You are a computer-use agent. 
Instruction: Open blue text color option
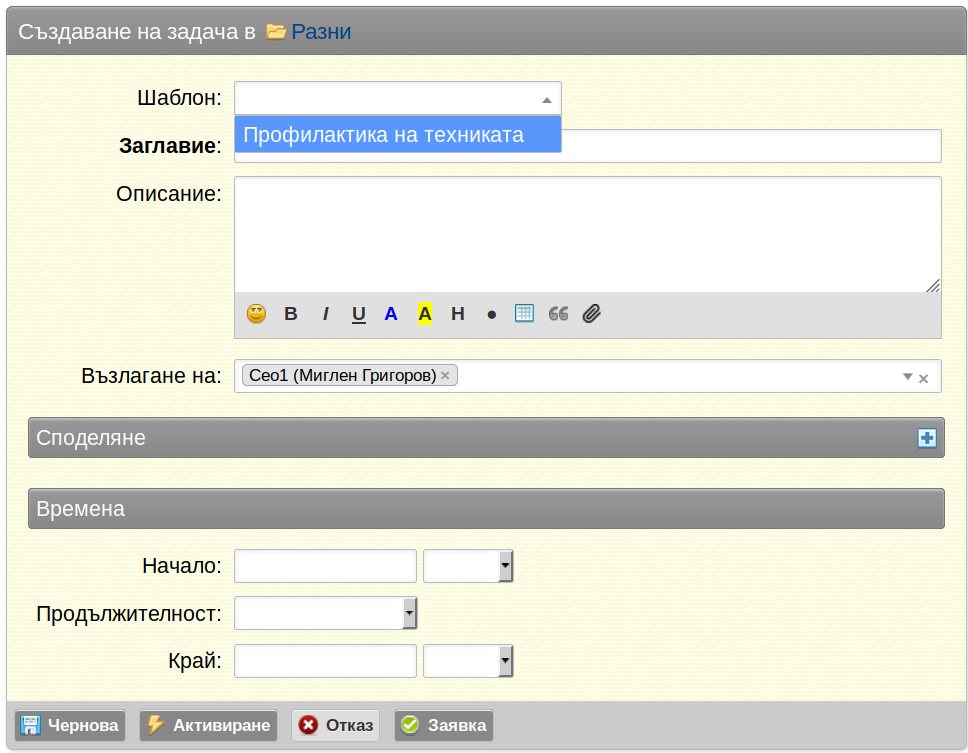point(391,314)
